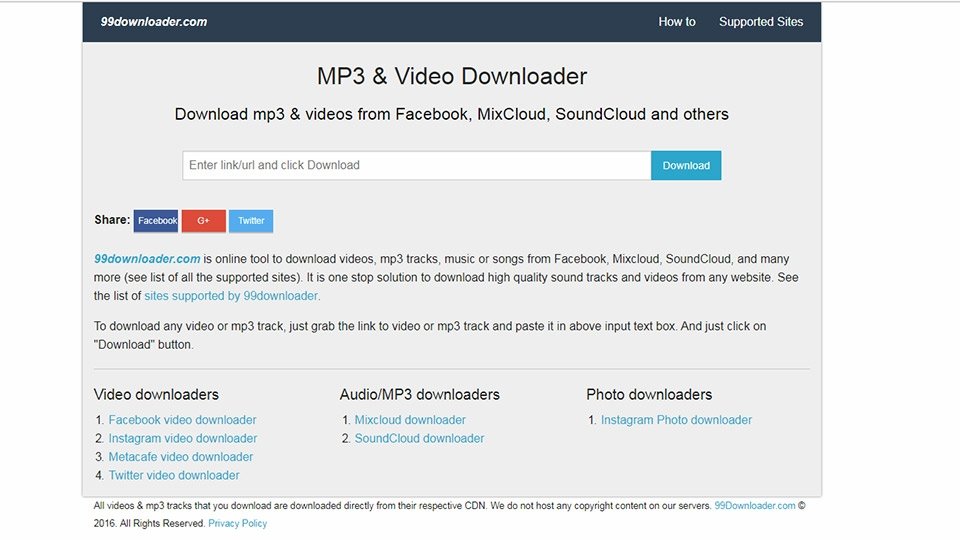The width and height of the screenshot is (960, 540).
Task: Share on Twitter button
Action: [251, 220]
